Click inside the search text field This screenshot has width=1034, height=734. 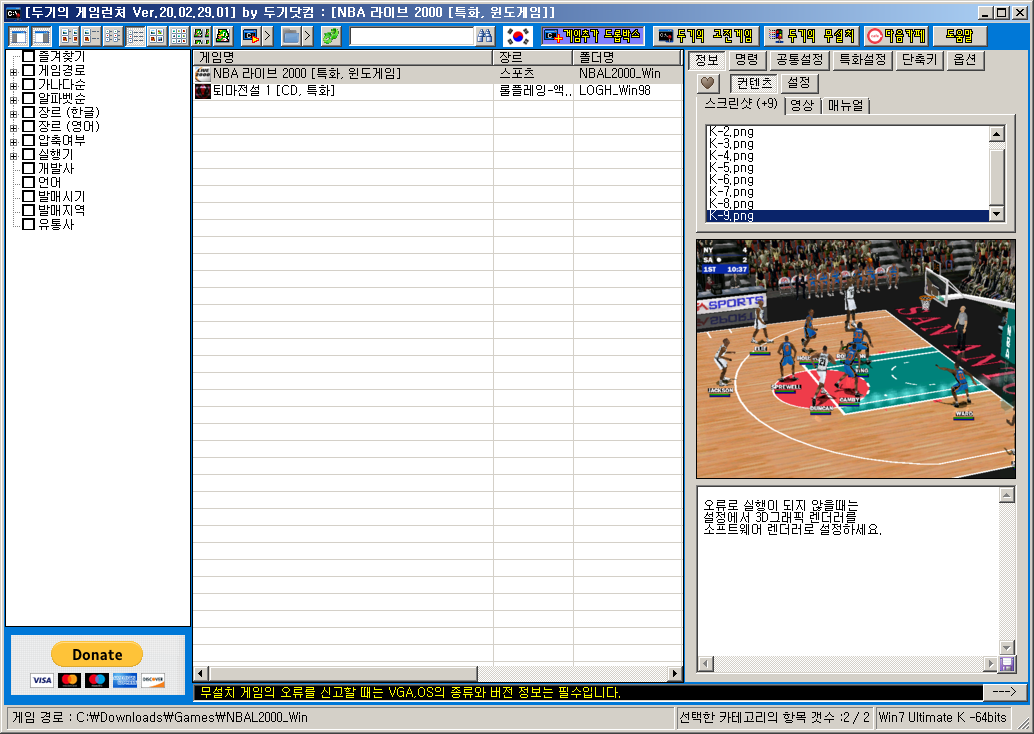pyautogui.click(x=411, y=36)
